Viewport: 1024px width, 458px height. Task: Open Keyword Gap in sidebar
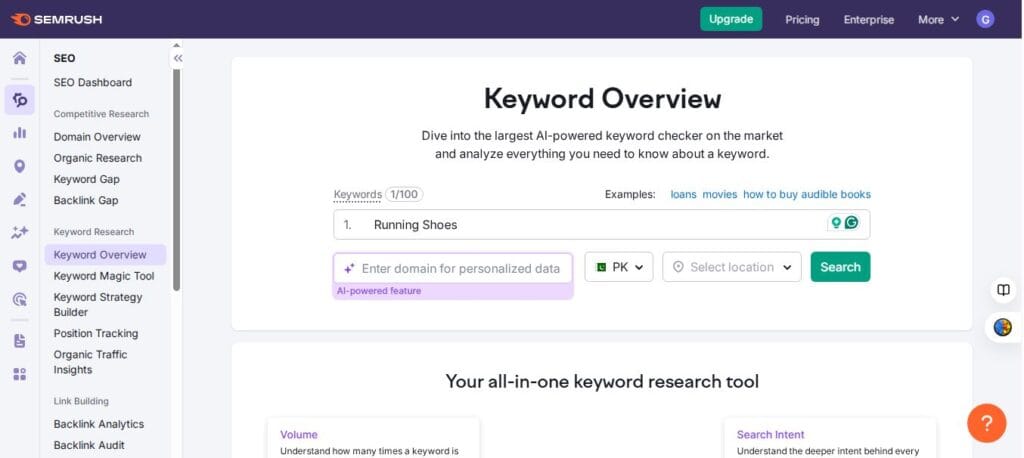(86, 179)
